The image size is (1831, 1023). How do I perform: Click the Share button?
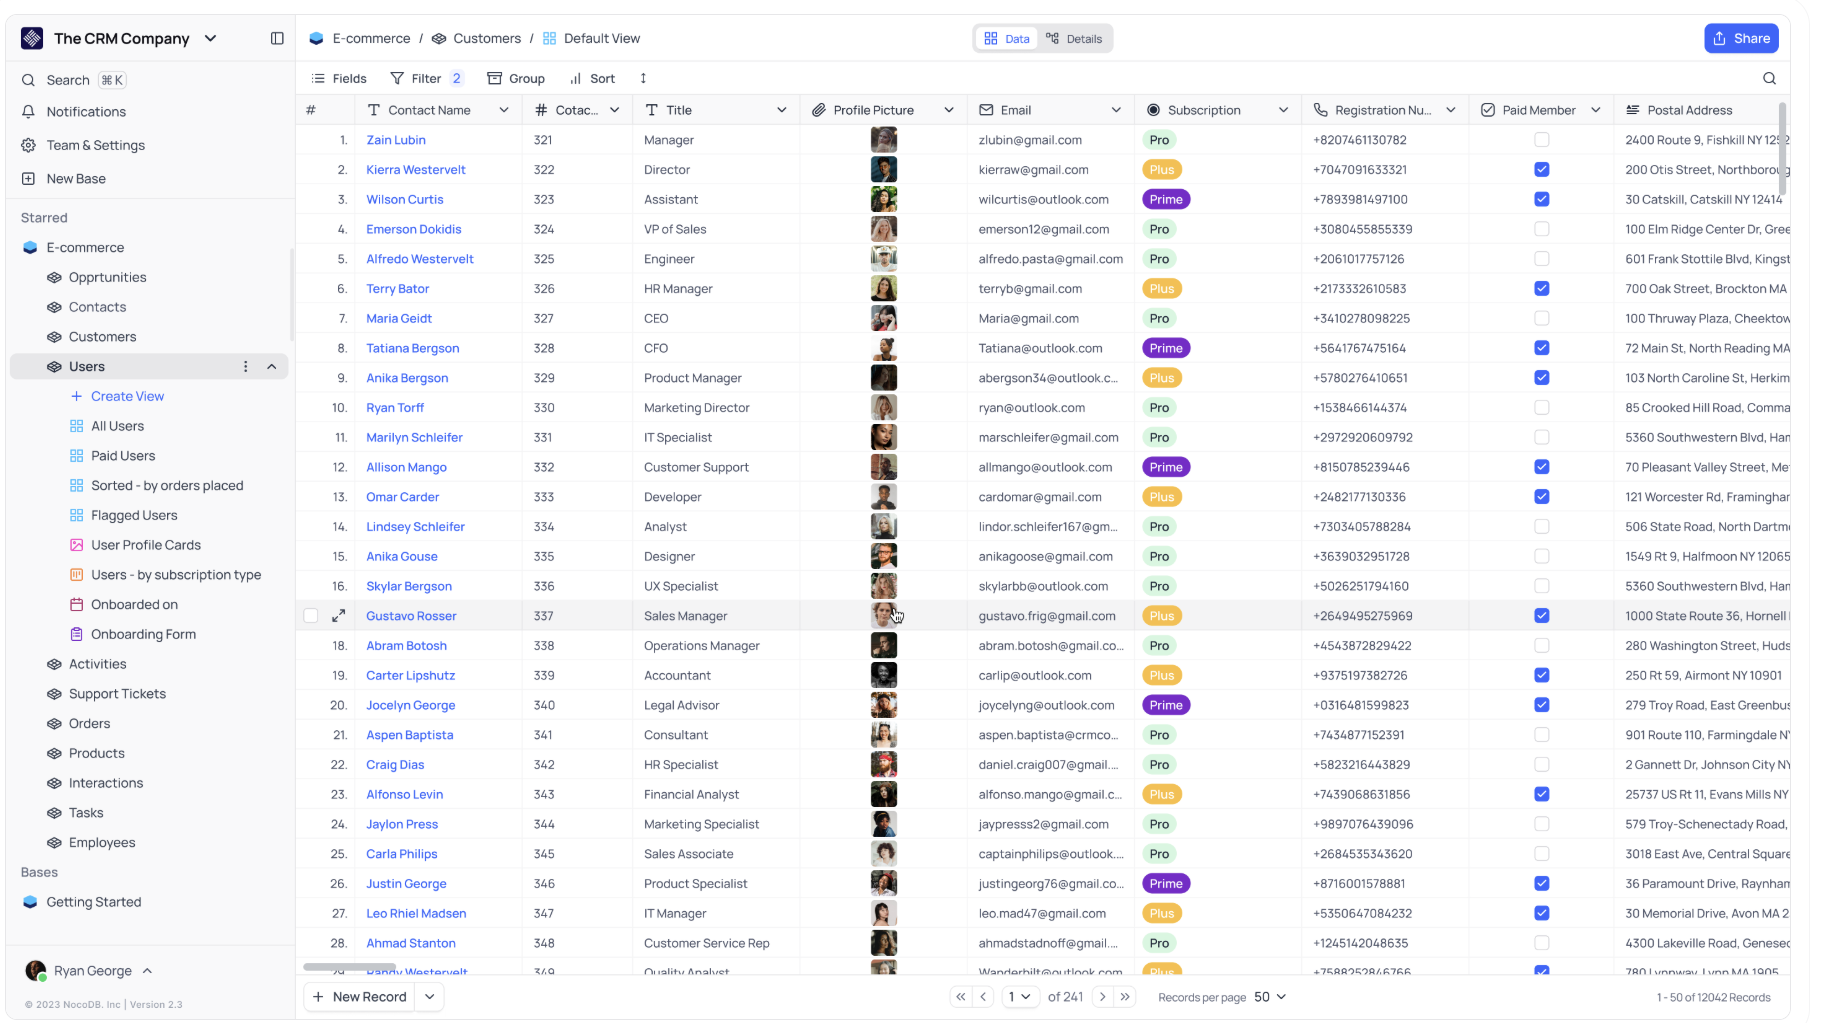point(1741,38)
